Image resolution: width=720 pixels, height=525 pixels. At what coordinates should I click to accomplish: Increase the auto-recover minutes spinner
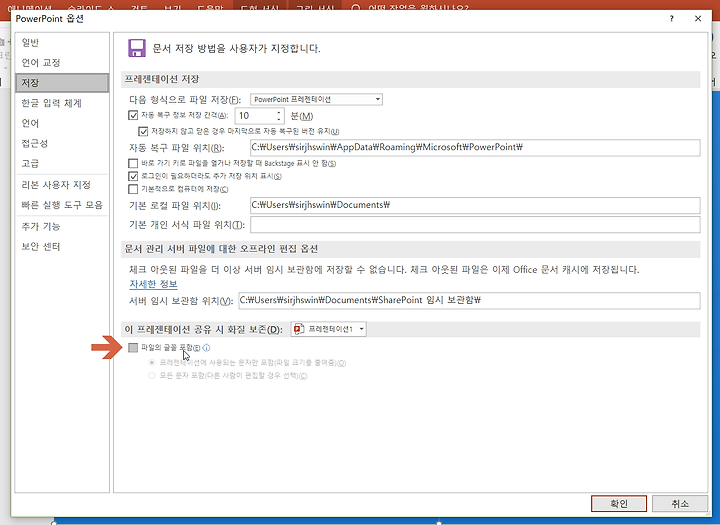(279, 112)
